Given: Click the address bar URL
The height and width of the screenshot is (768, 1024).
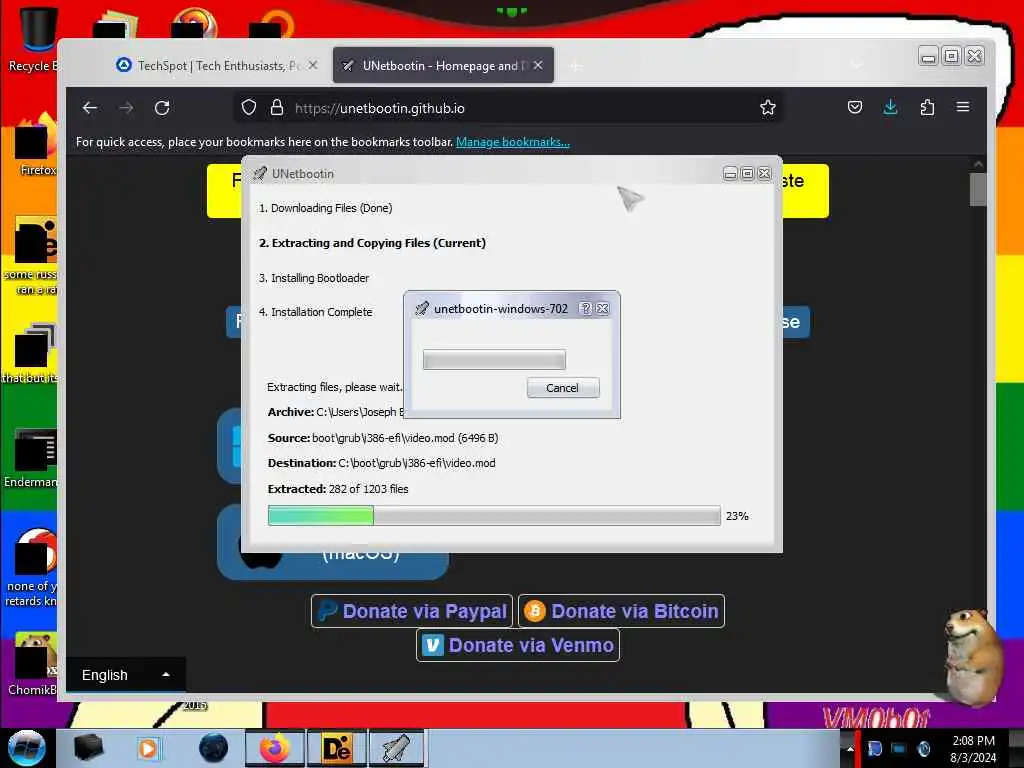Looking at the screenshot, I should pos(379,108).
